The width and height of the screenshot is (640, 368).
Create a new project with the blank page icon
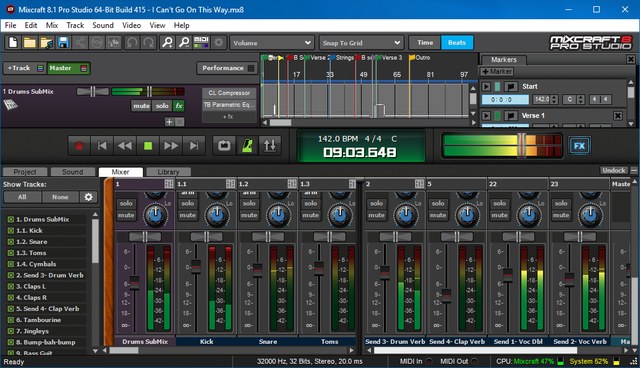[13, 42]
